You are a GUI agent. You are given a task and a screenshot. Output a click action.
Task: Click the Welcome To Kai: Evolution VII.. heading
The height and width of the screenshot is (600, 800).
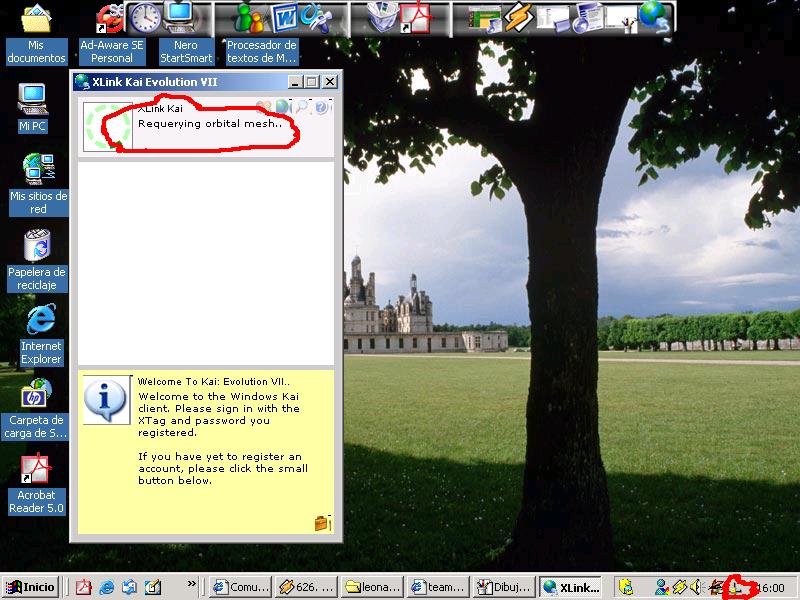tap(214, 381)
